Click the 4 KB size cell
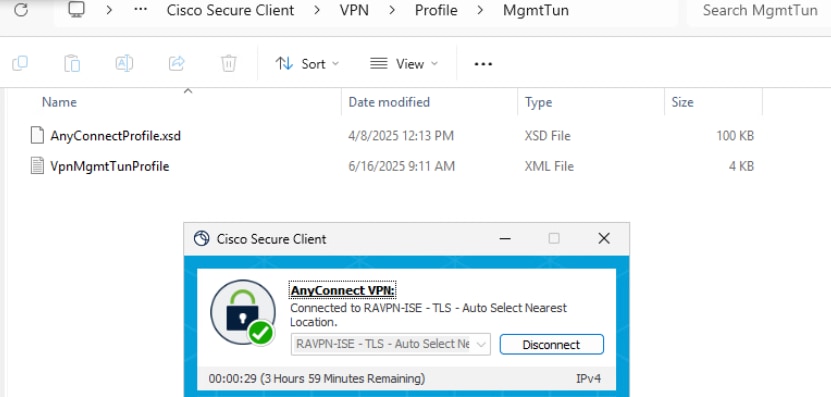This screenshot has width=831, height=397. [741, 166]
